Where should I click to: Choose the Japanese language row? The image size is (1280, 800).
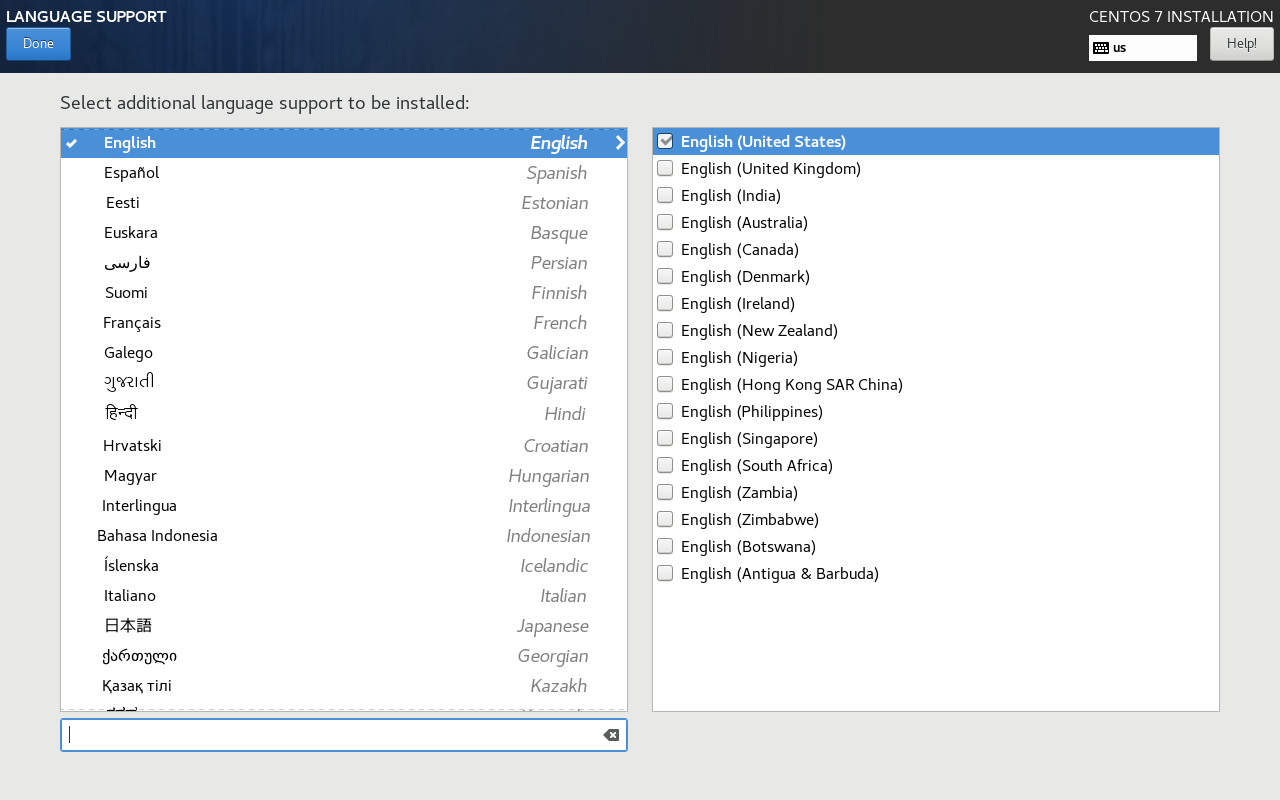click(x=344, y=626)
